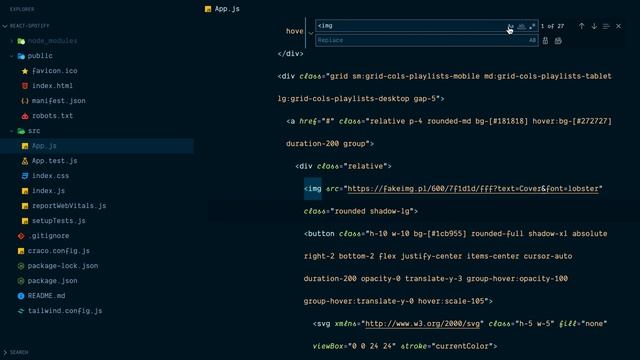Click the Replace All icon
The height and width of the screenshot is (360, 640).
pos(558,40)
